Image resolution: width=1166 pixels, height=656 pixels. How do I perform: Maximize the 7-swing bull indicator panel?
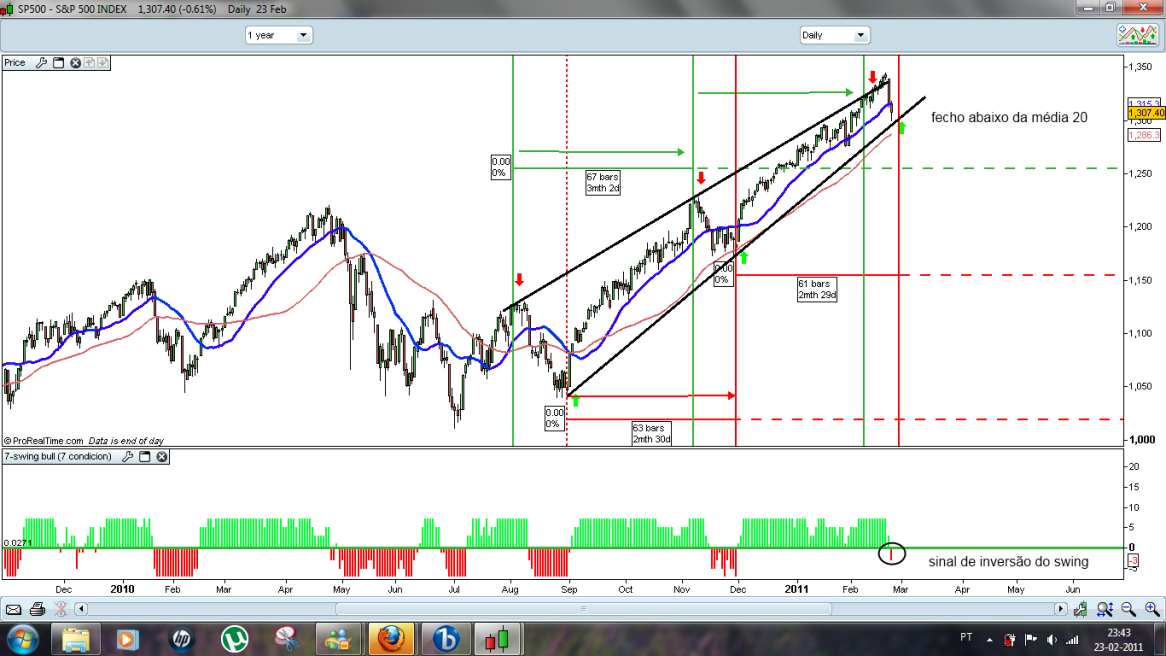click(145, 457)
